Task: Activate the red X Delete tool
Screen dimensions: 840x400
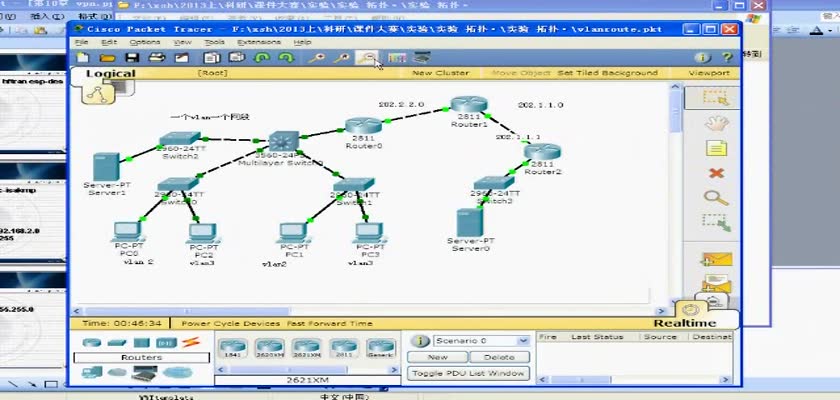Action: [x=716, y=173]
